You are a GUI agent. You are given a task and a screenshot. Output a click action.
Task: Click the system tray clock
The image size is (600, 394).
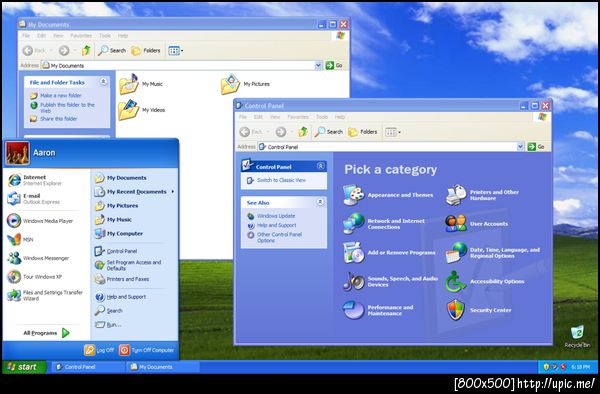[580, 367]
